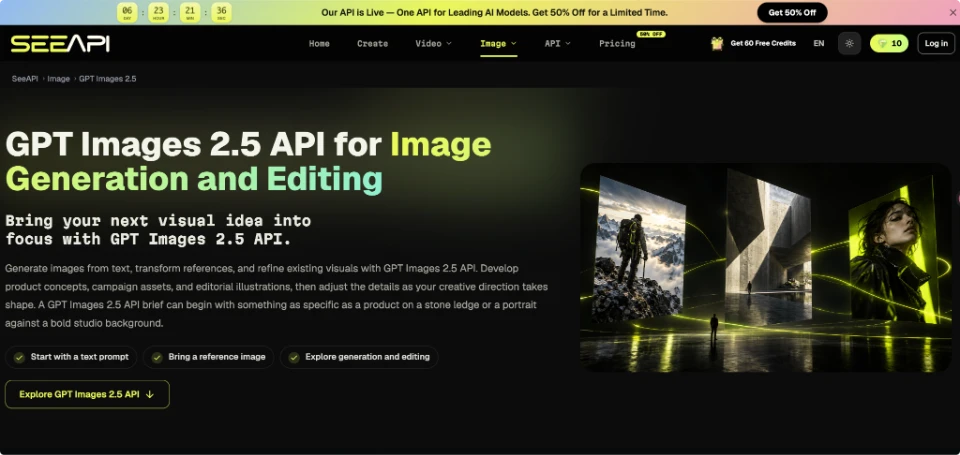Image resolution: width=960 pixels, height=455 pixels.
Task: Toggle the light/dark theme sun icon
Action: (x=849, y=43)
